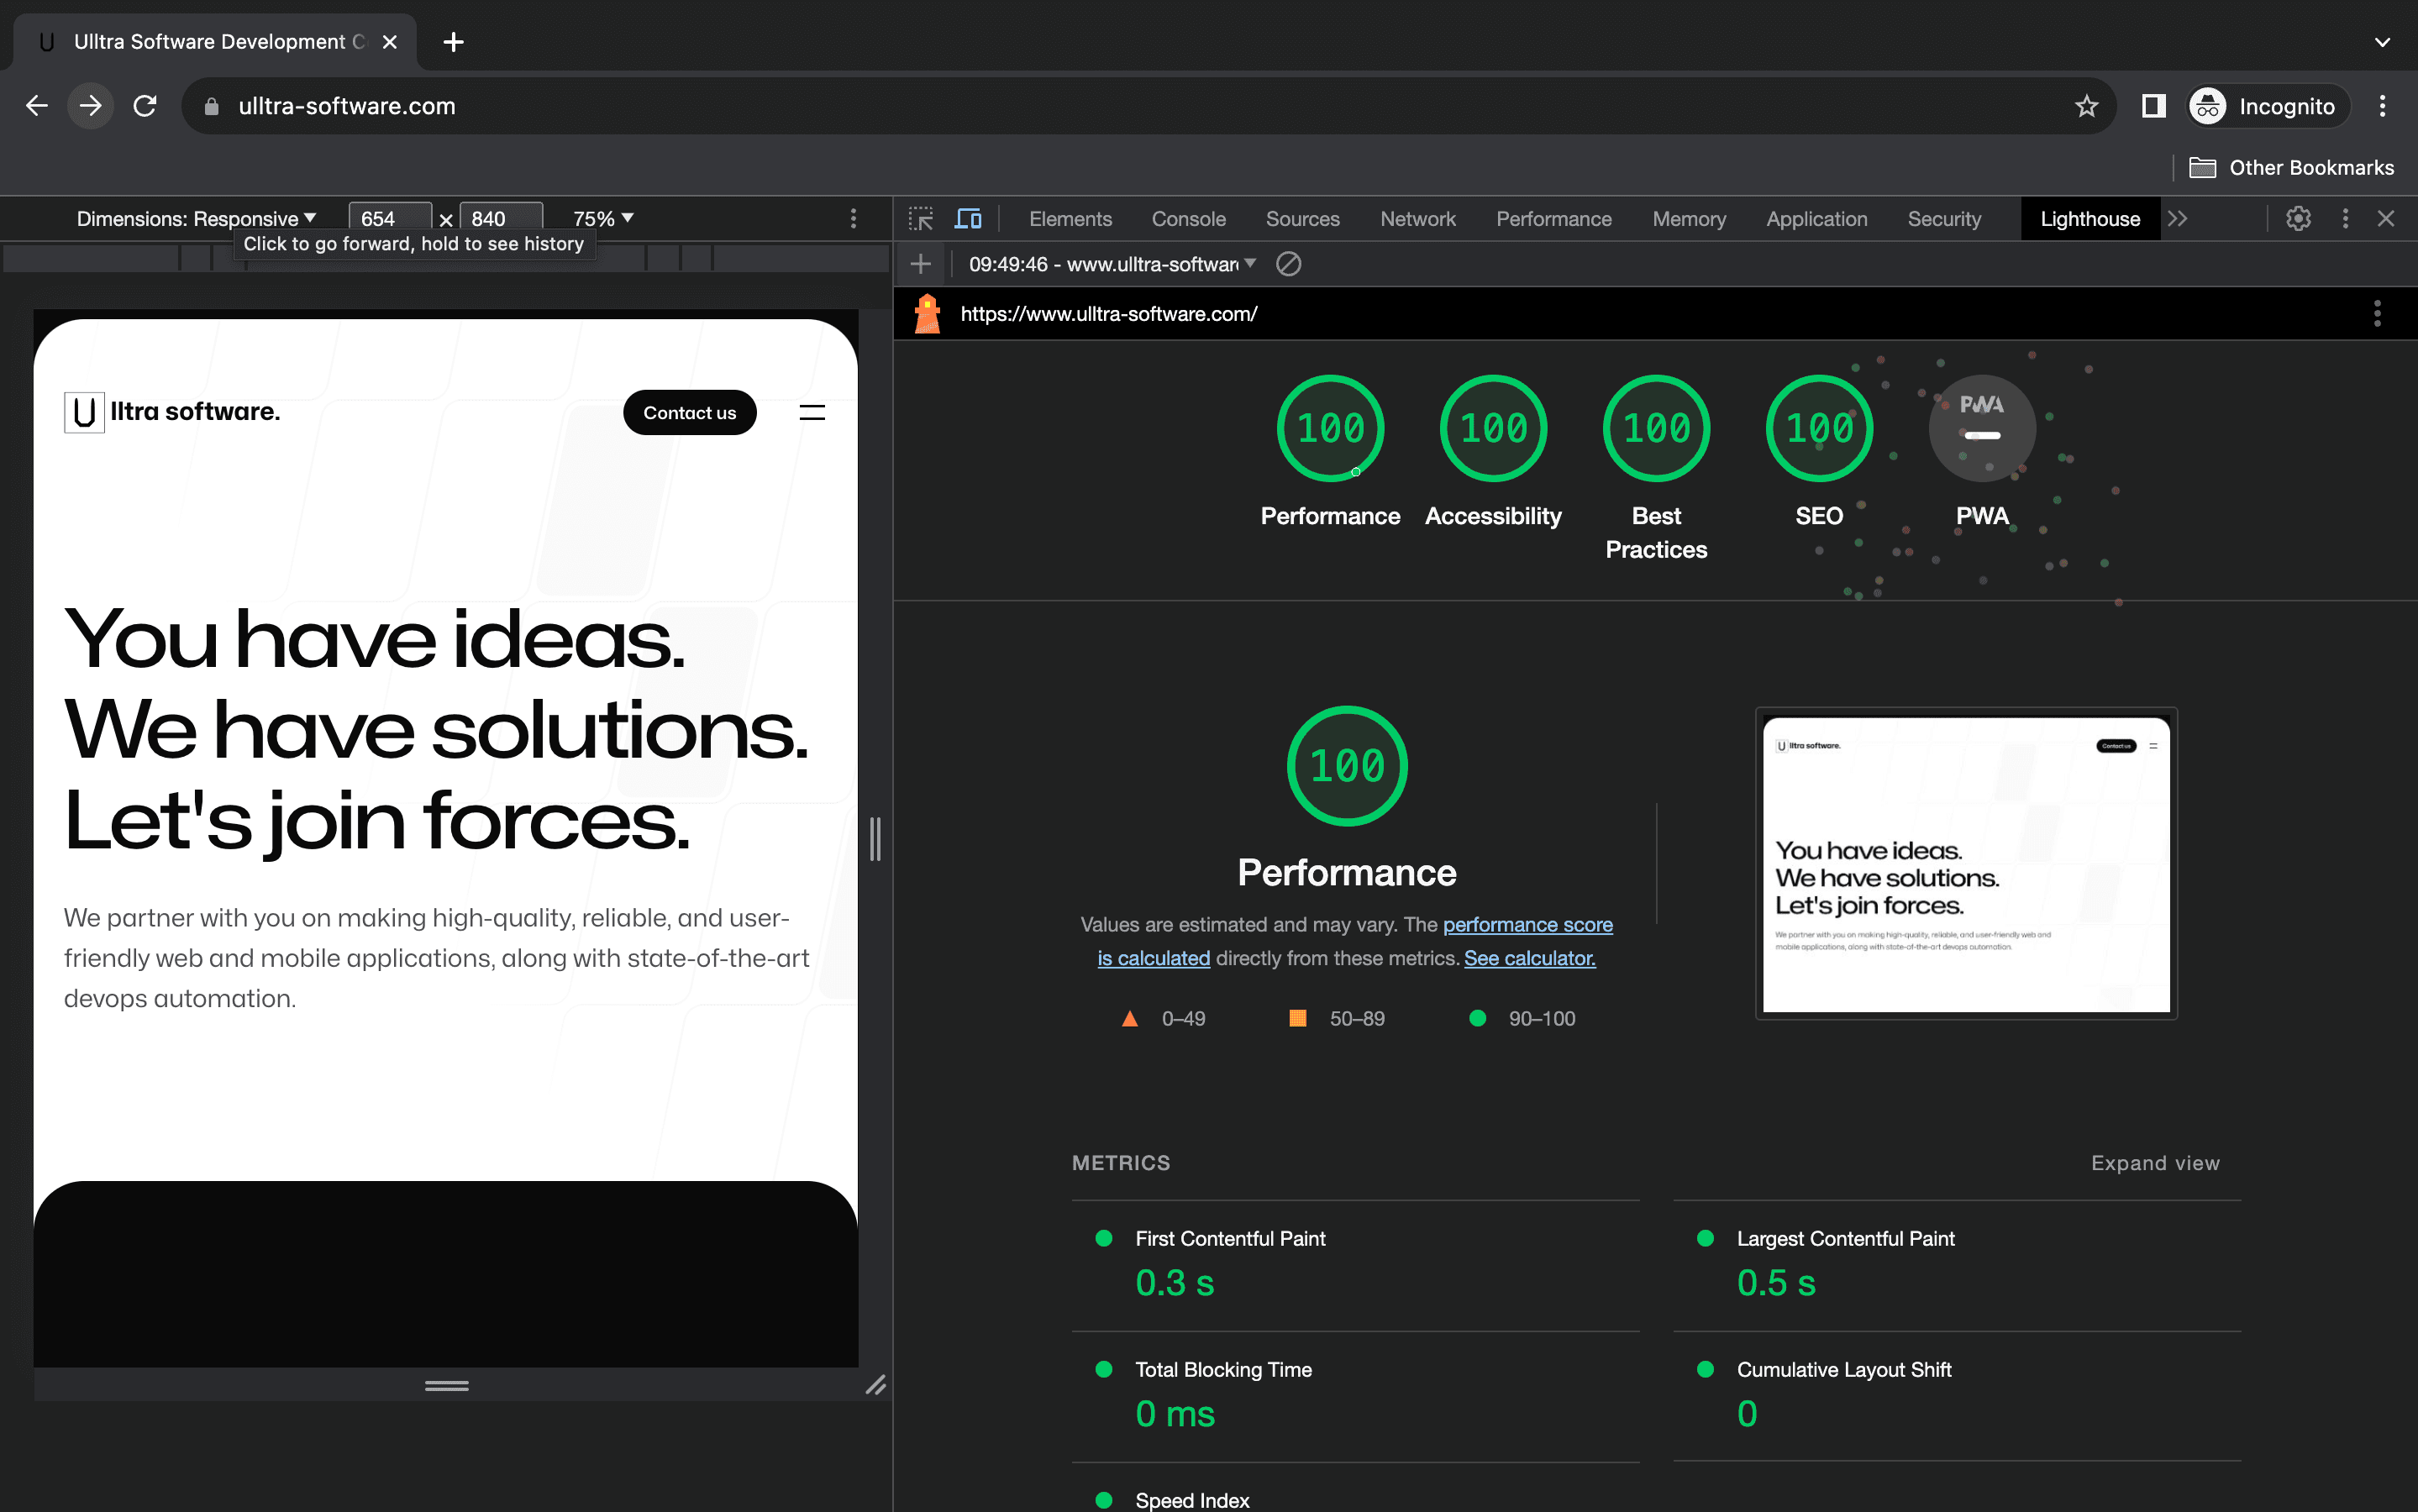Click Total Blocking Time metric
2418x1512 pixels.
(1355, 1397)
